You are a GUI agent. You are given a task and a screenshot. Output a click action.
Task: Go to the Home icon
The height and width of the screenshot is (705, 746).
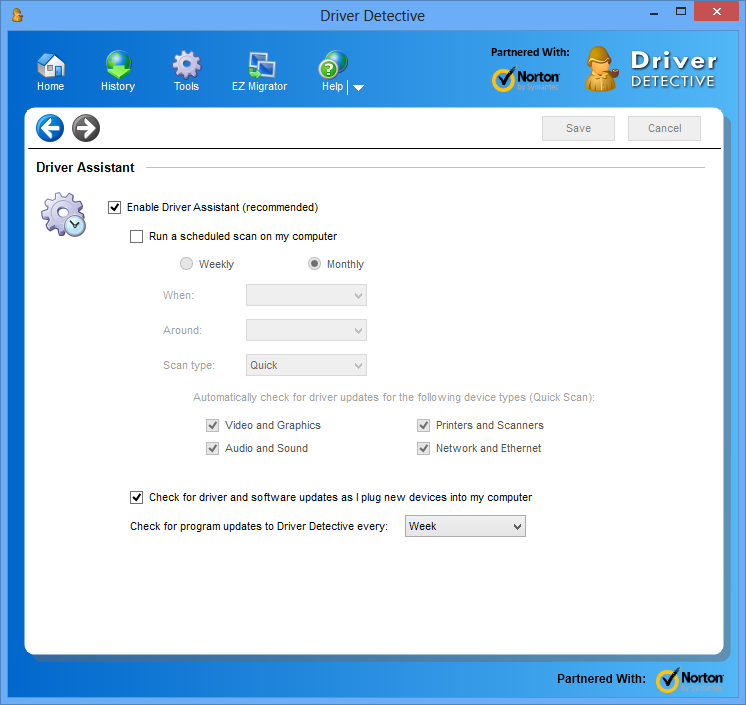point(50,65)
